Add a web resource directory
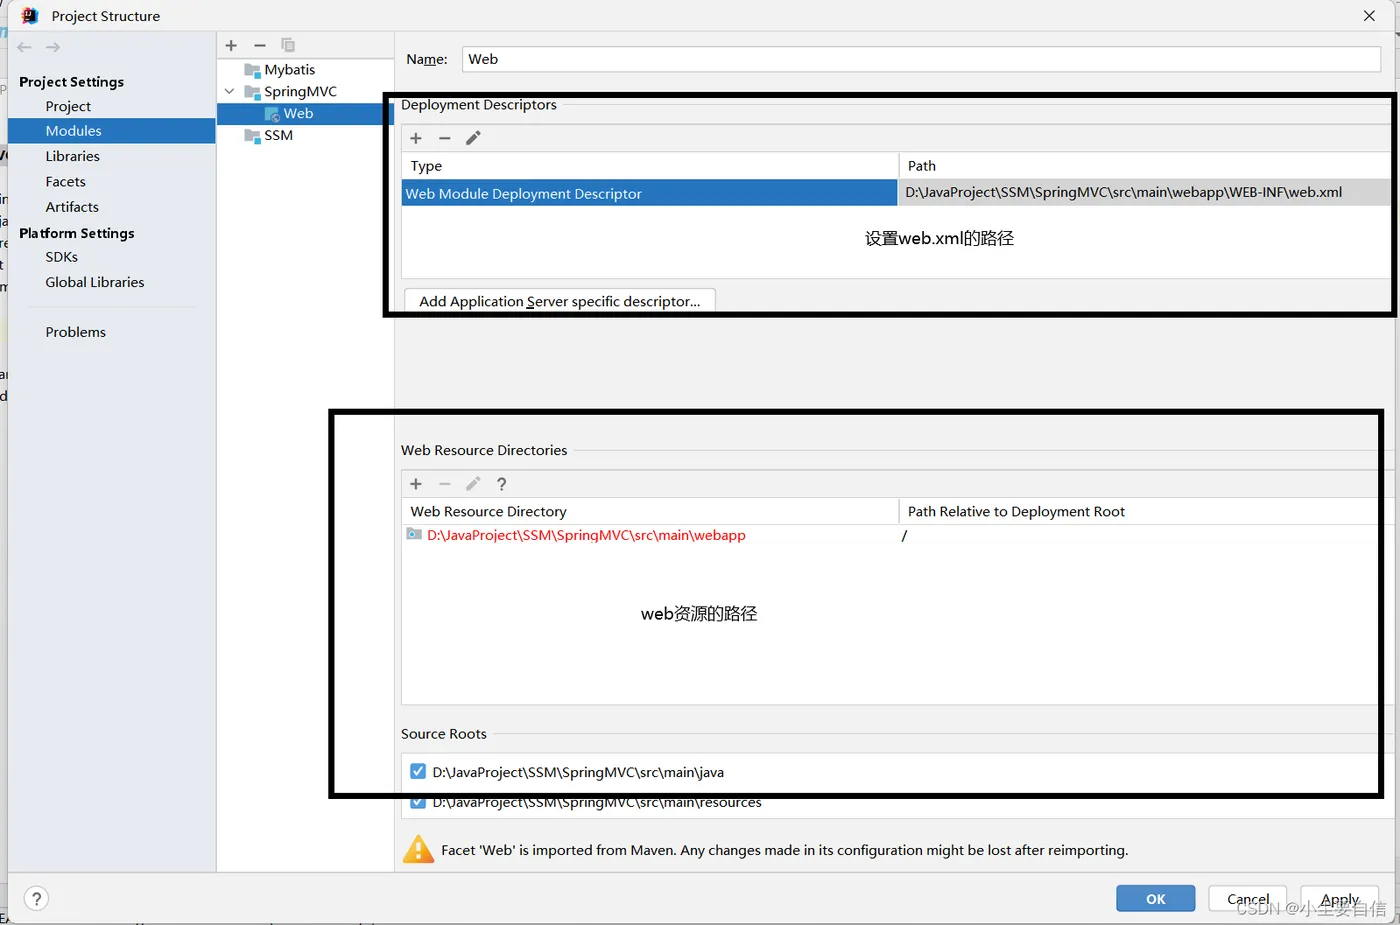The width and height of the screenshot is (1400, 925). pos(416,484)
